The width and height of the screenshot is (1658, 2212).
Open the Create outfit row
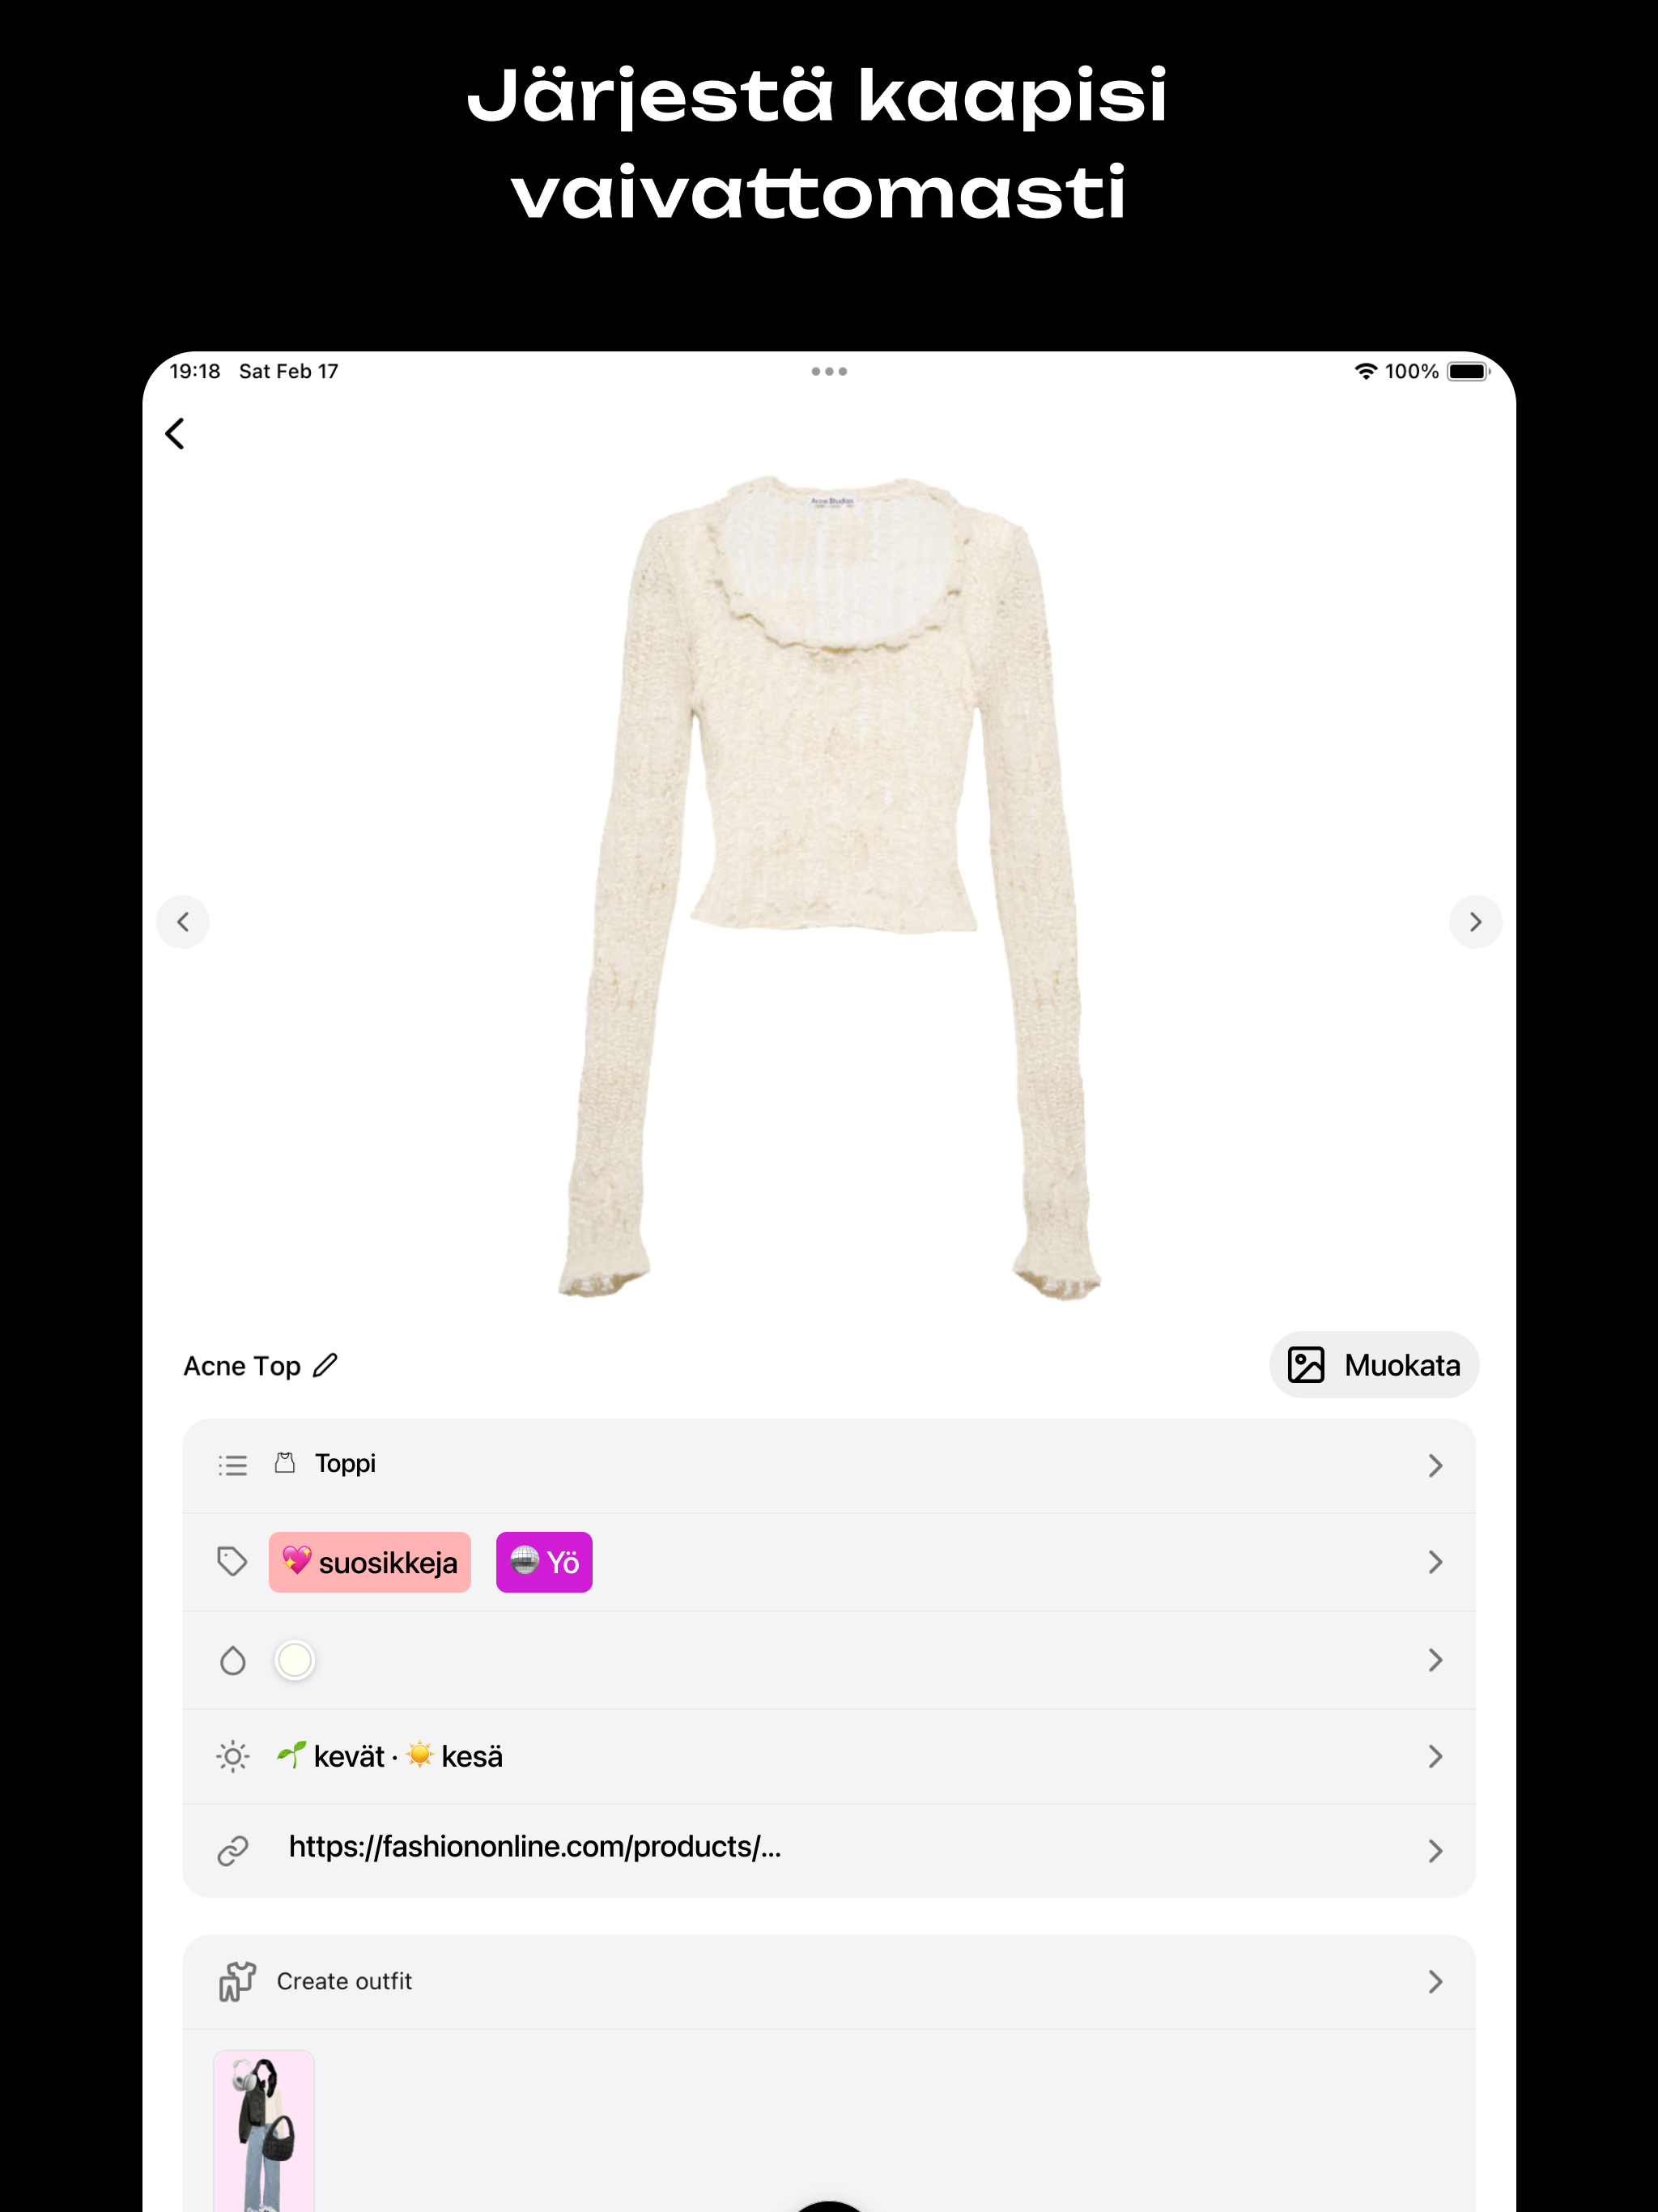(829, 1981)
